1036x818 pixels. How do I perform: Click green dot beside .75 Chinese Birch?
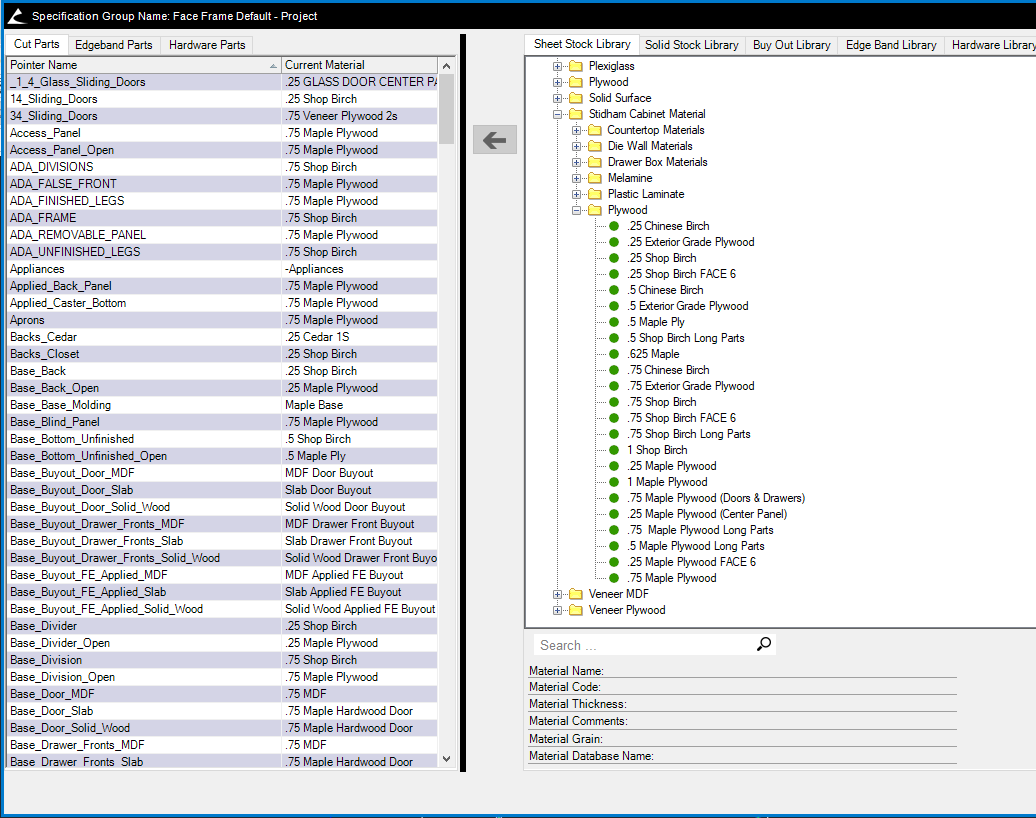tap(614, 370)
